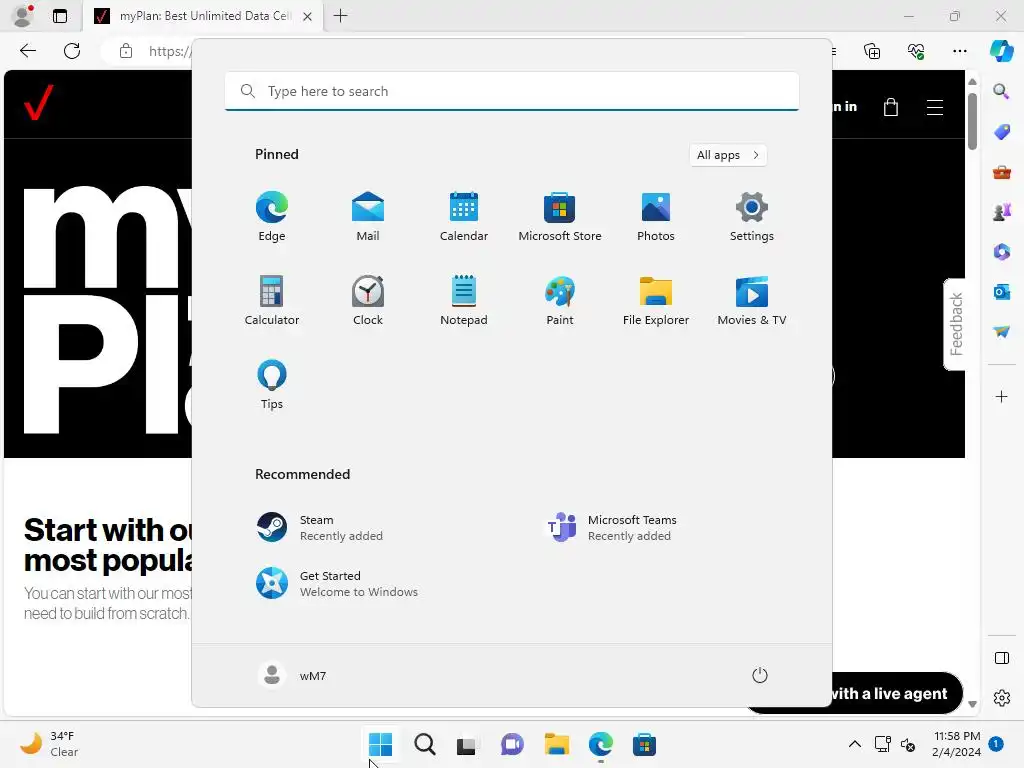1024x768 pixels.
Task: Open the Feedback tab
Action: pyautogui.click(x=955, y=324)
